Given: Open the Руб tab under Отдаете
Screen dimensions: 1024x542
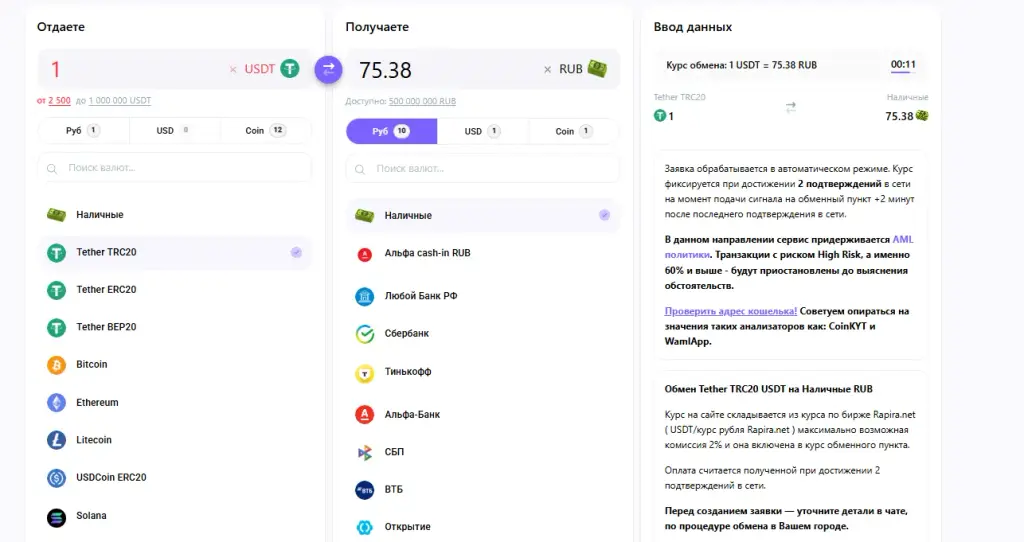Looking at the screenshot, I should [x=84, y=131].
